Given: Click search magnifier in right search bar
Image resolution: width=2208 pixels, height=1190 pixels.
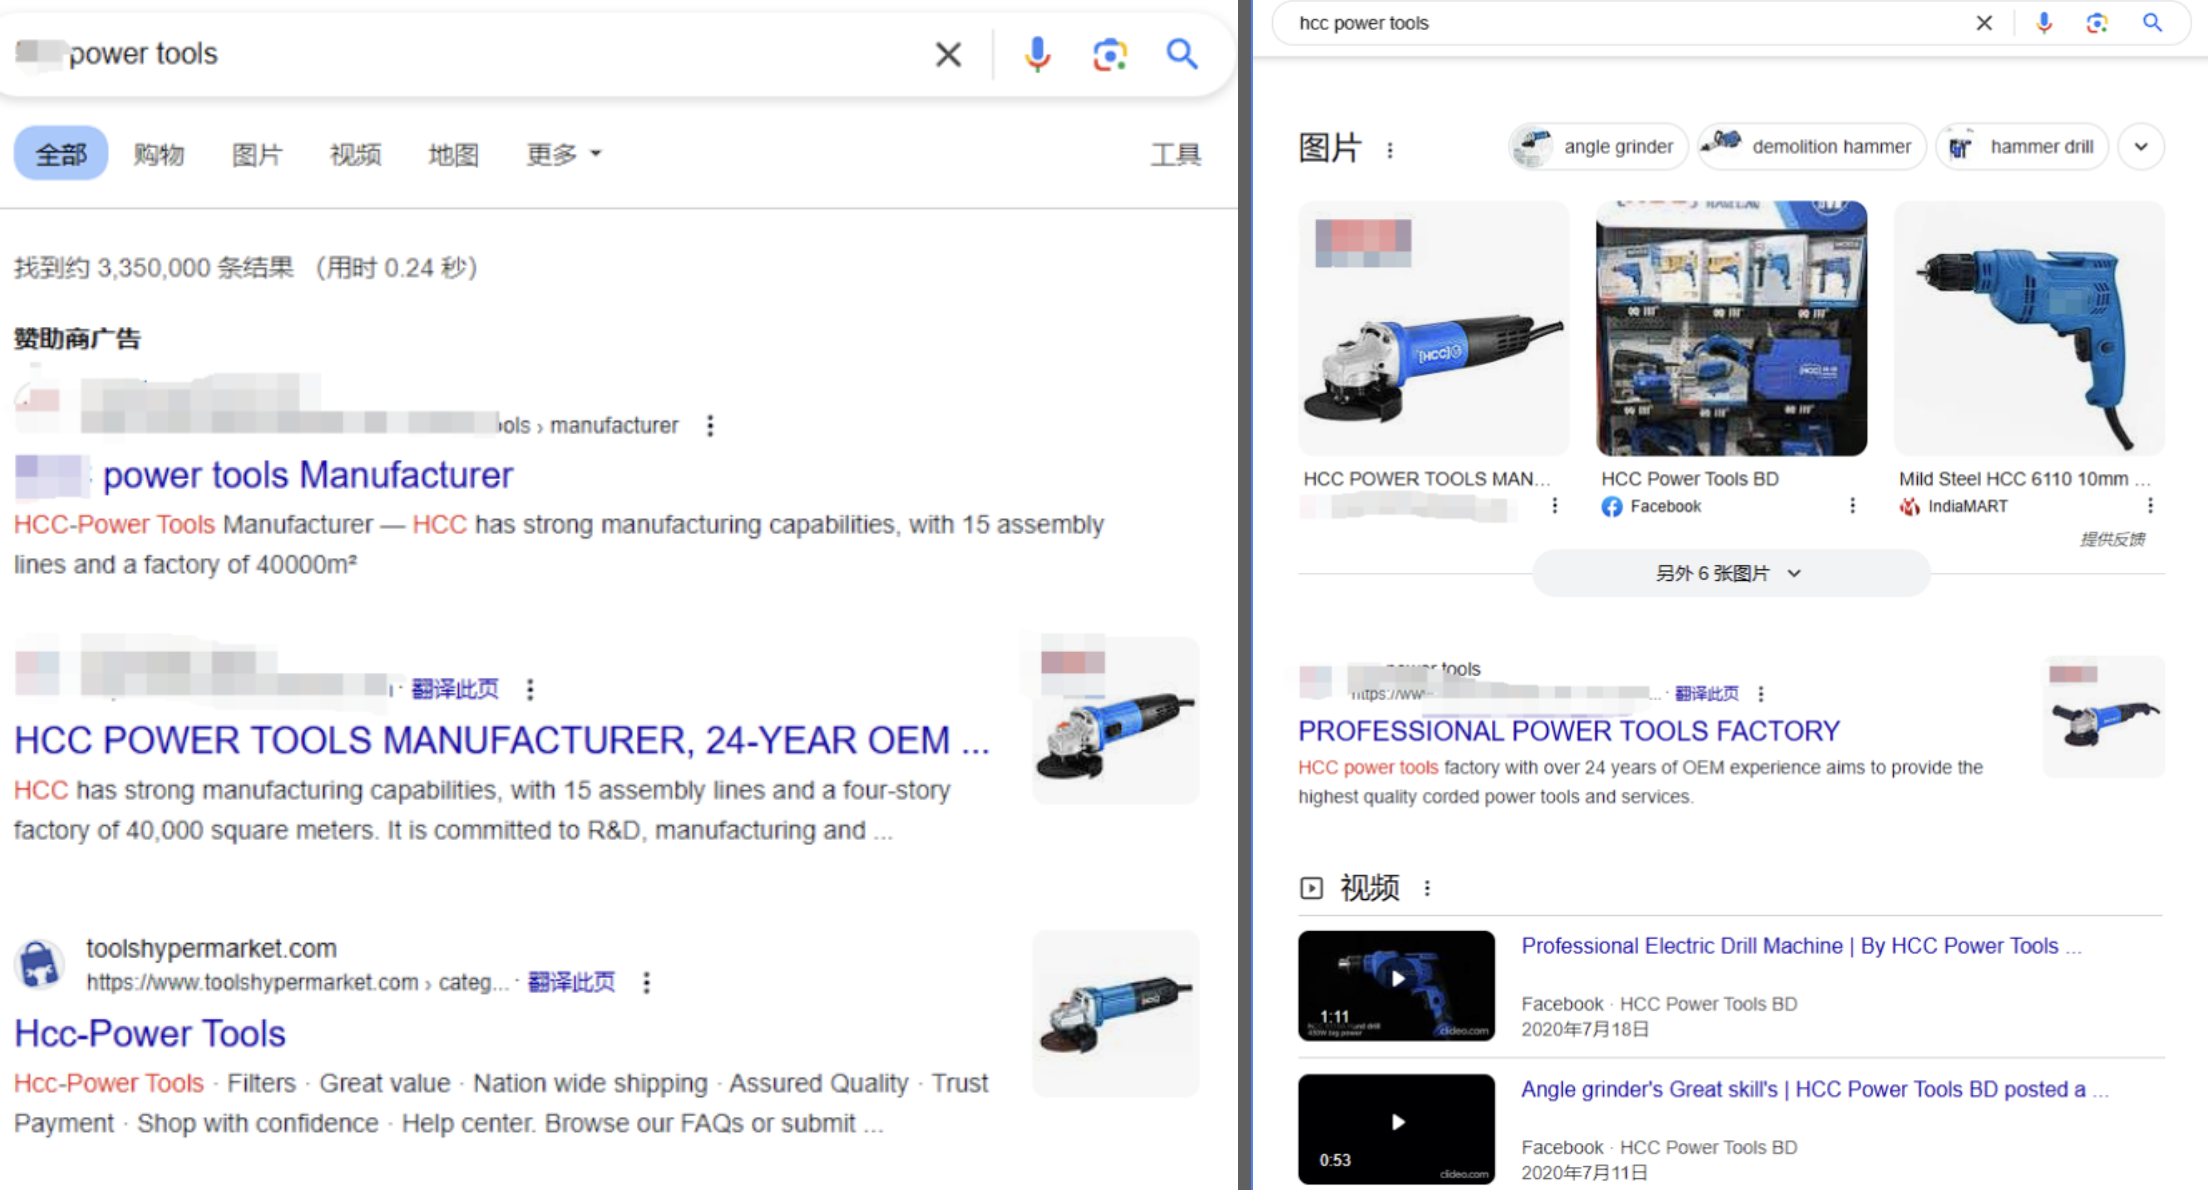Looking at the screenshot, I should point(2152,22).
